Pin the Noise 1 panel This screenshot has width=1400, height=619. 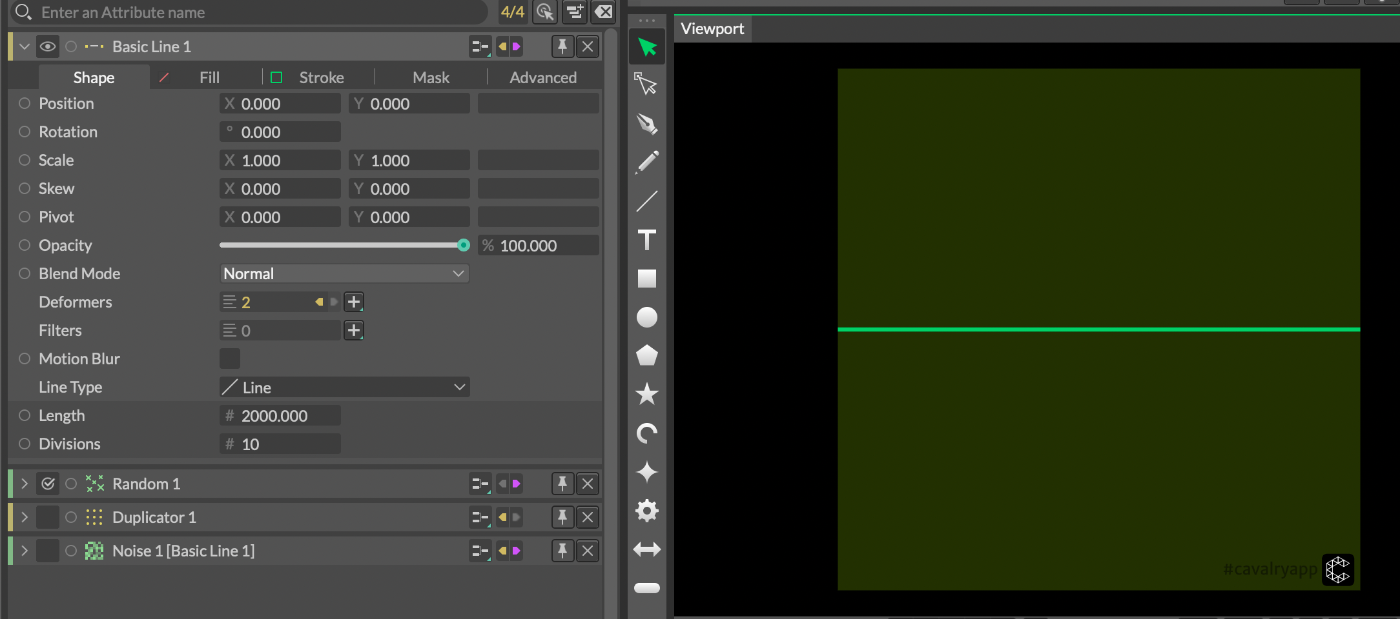pyautogui.click(x=563, y=551)
